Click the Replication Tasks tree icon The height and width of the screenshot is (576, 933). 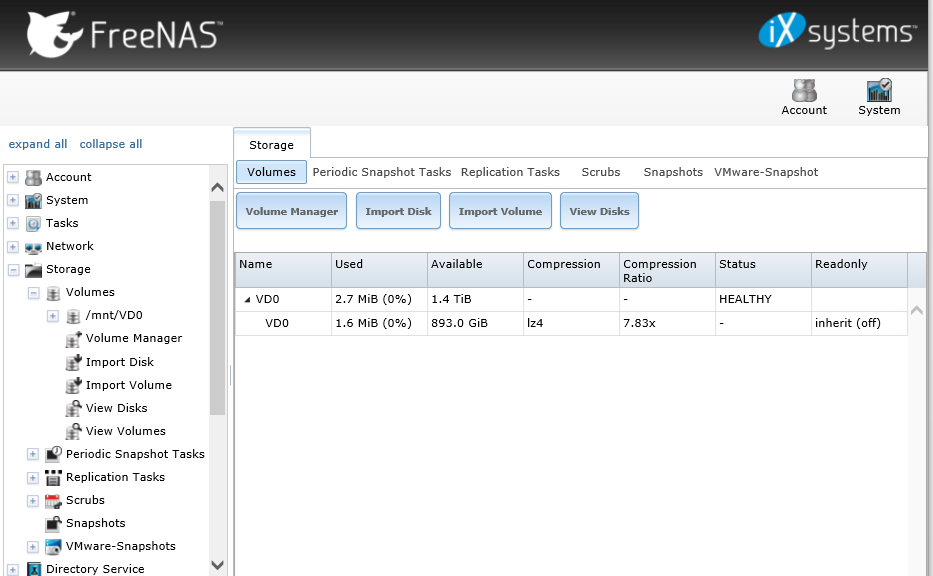point(53,477)
